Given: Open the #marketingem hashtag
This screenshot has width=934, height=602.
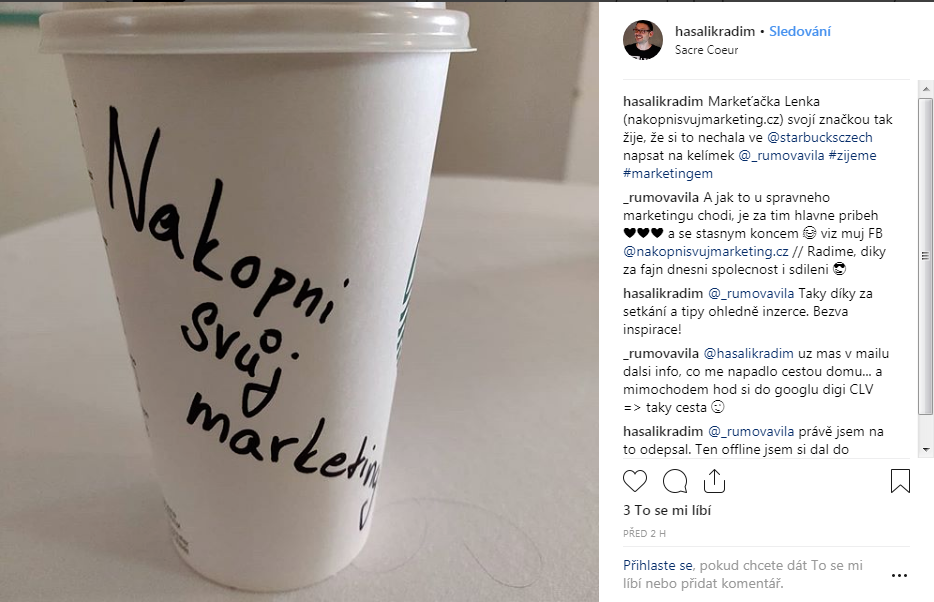Looking at the screenshot, I should pyautogui.click(x=668, y=174).
